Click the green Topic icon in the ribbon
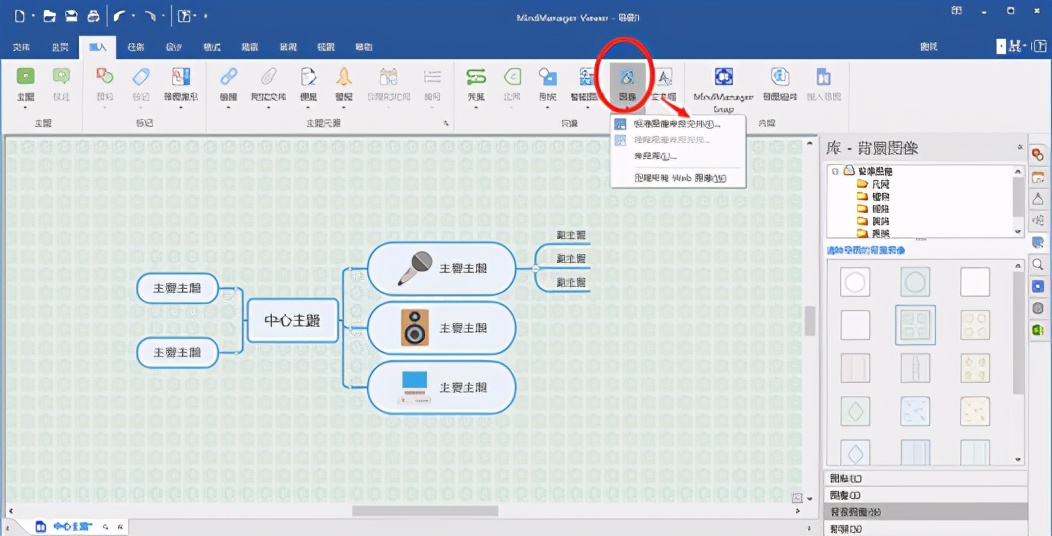This screenshot has height=536, width=1052. [25, 76]
